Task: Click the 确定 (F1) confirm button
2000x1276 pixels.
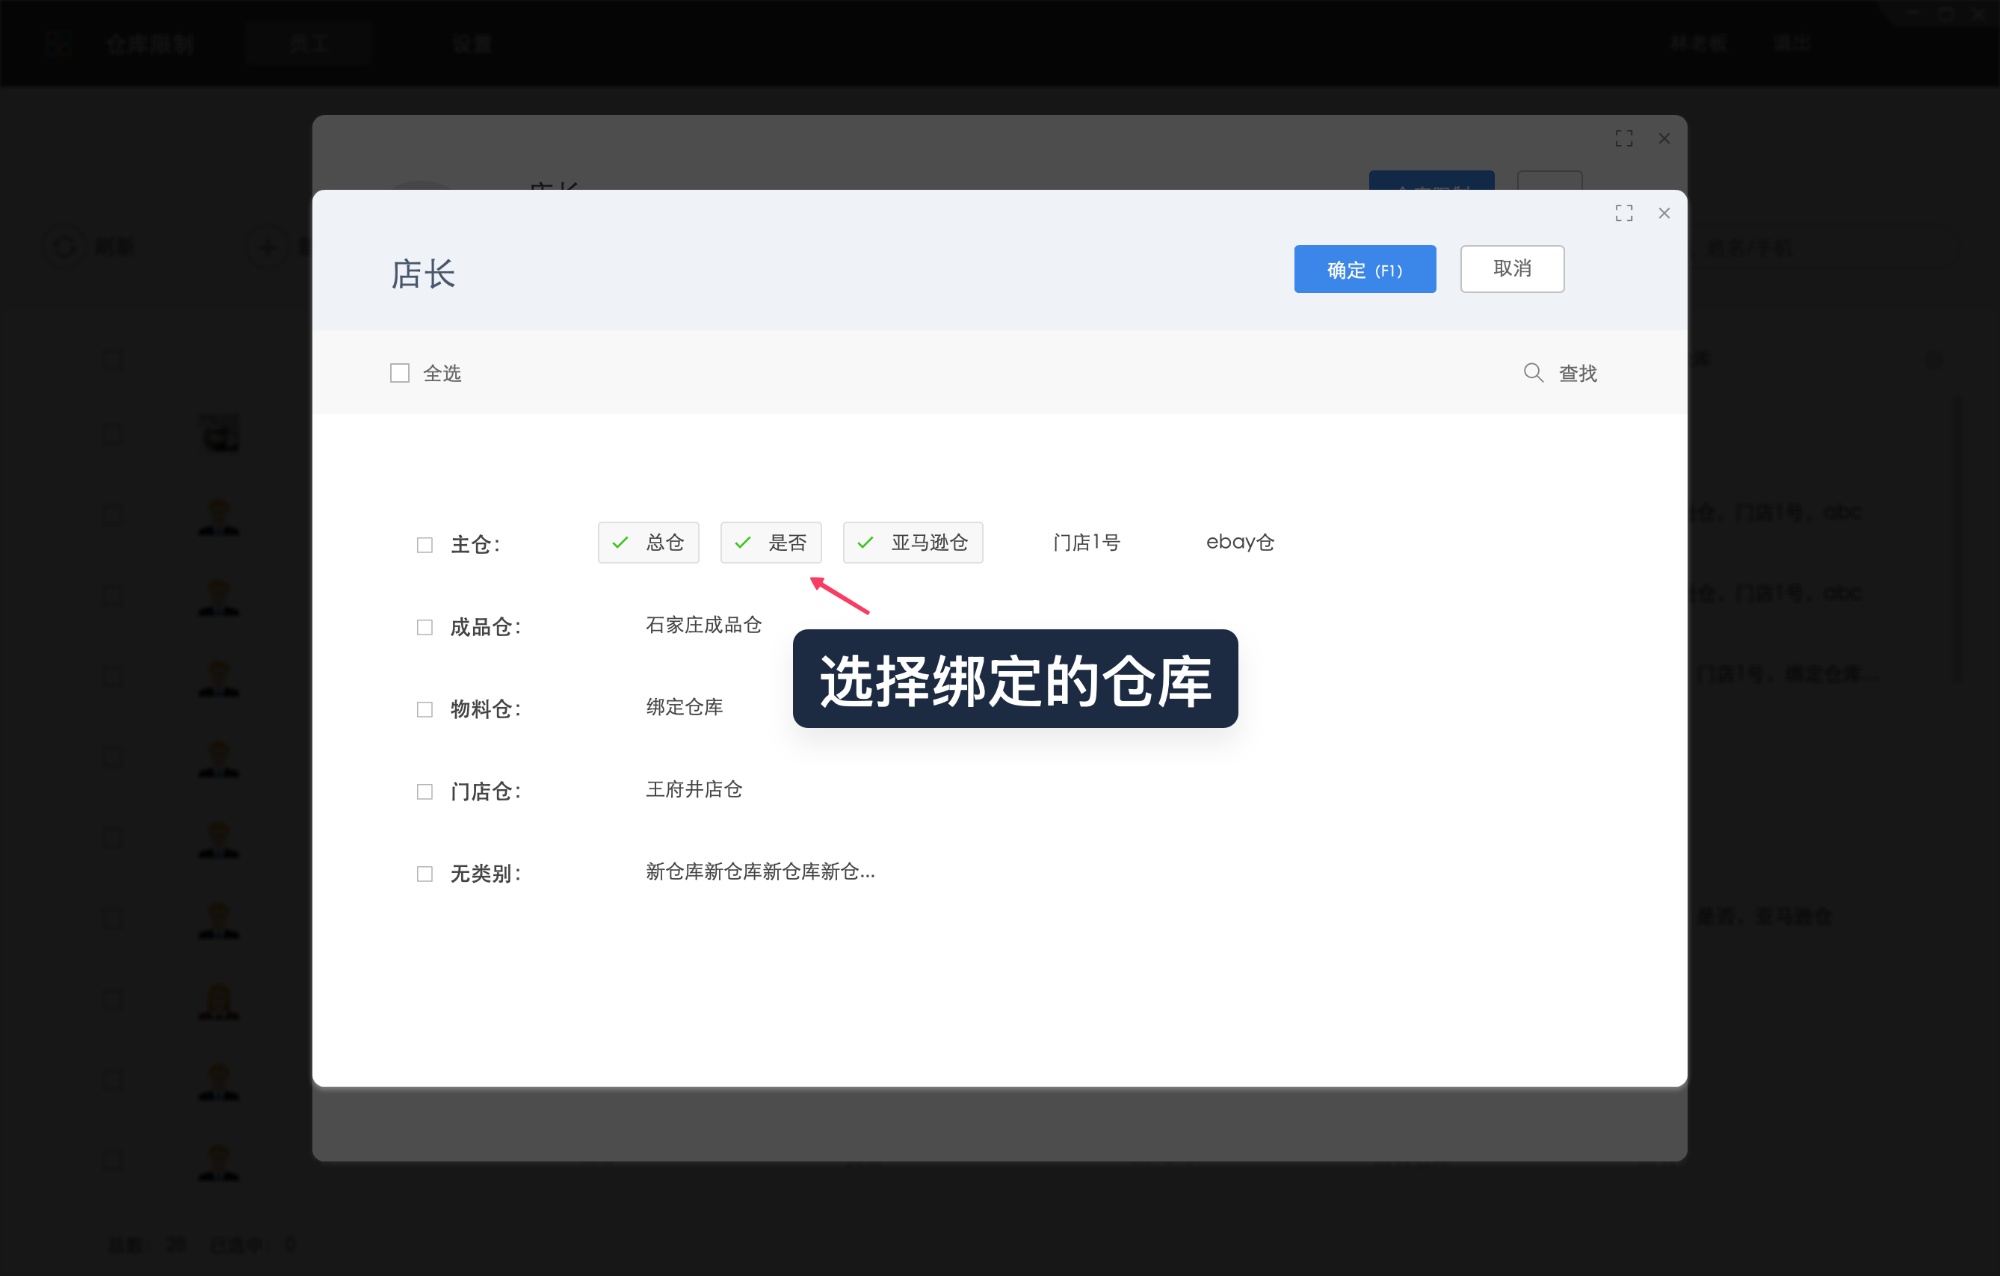Action: pyautogui.click(x=1365, y=268)
